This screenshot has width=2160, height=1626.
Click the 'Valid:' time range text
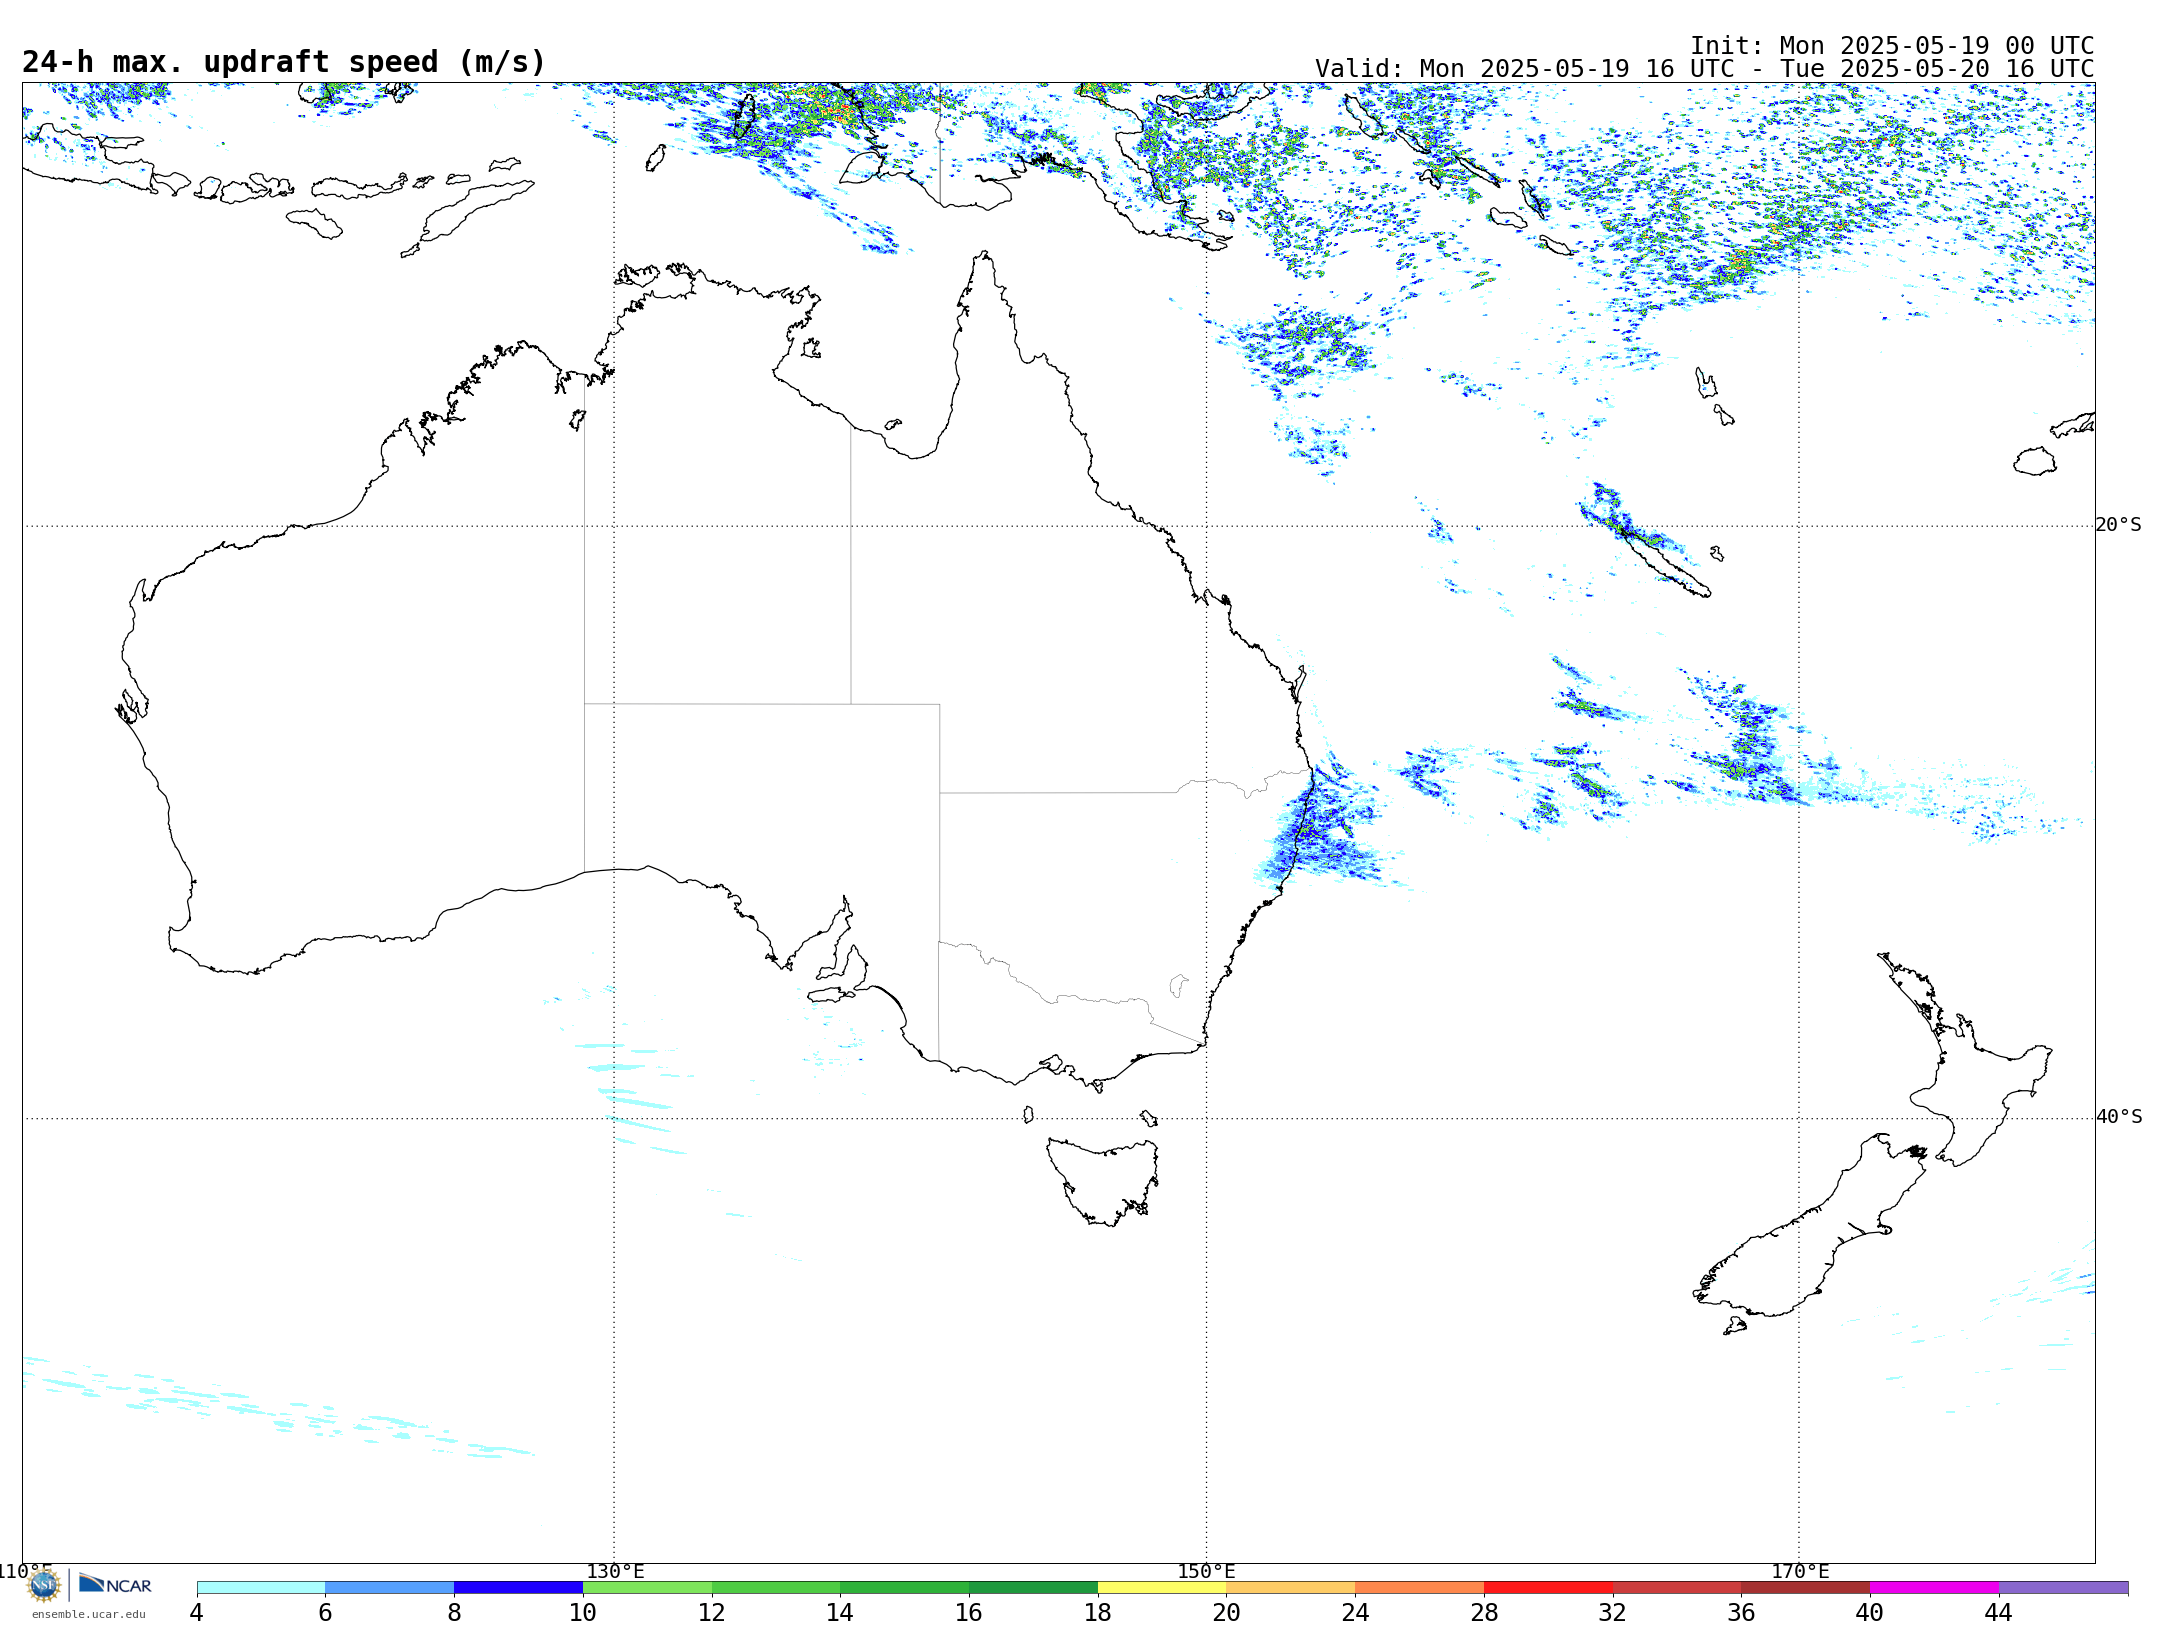1704,69
